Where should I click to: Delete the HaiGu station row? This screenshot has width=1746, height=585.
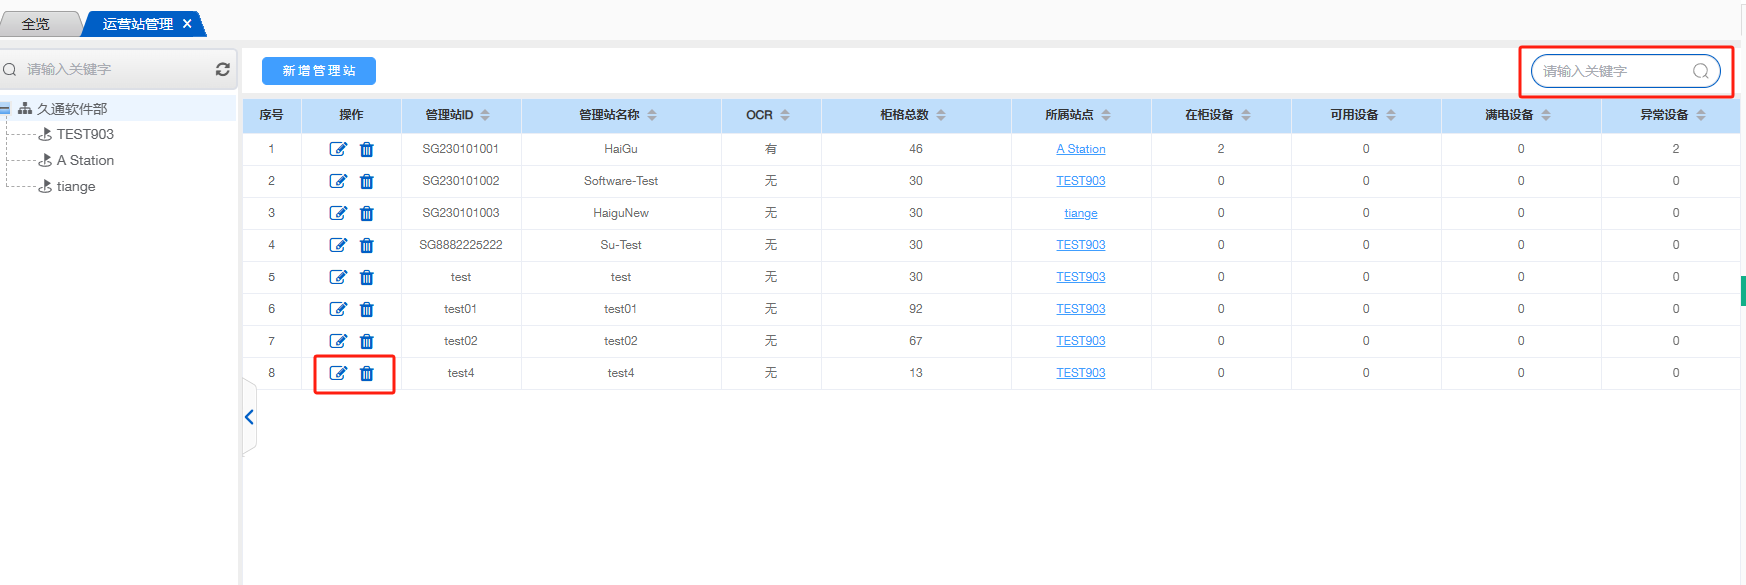point(367,149)
